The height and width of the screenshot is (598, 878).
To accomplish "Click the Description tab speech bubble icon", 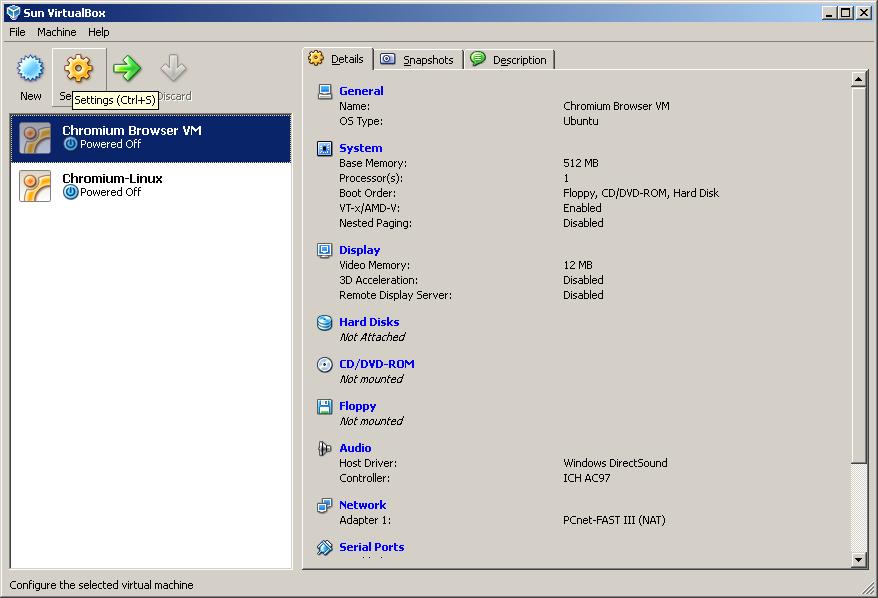I will 478,58.
